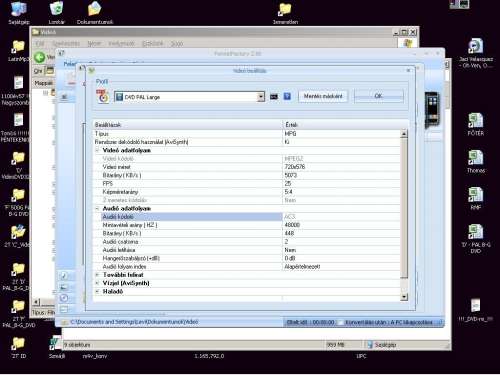Select the FŐTÉR spreadsheet desktop icon
The width and height of the screenshot is (500, 375).
[476, 124]
